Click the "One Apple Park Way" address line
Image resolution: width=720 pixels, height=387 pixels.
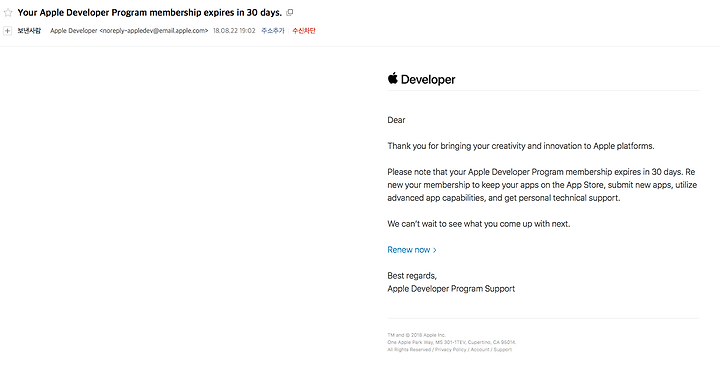click(452, 342)
